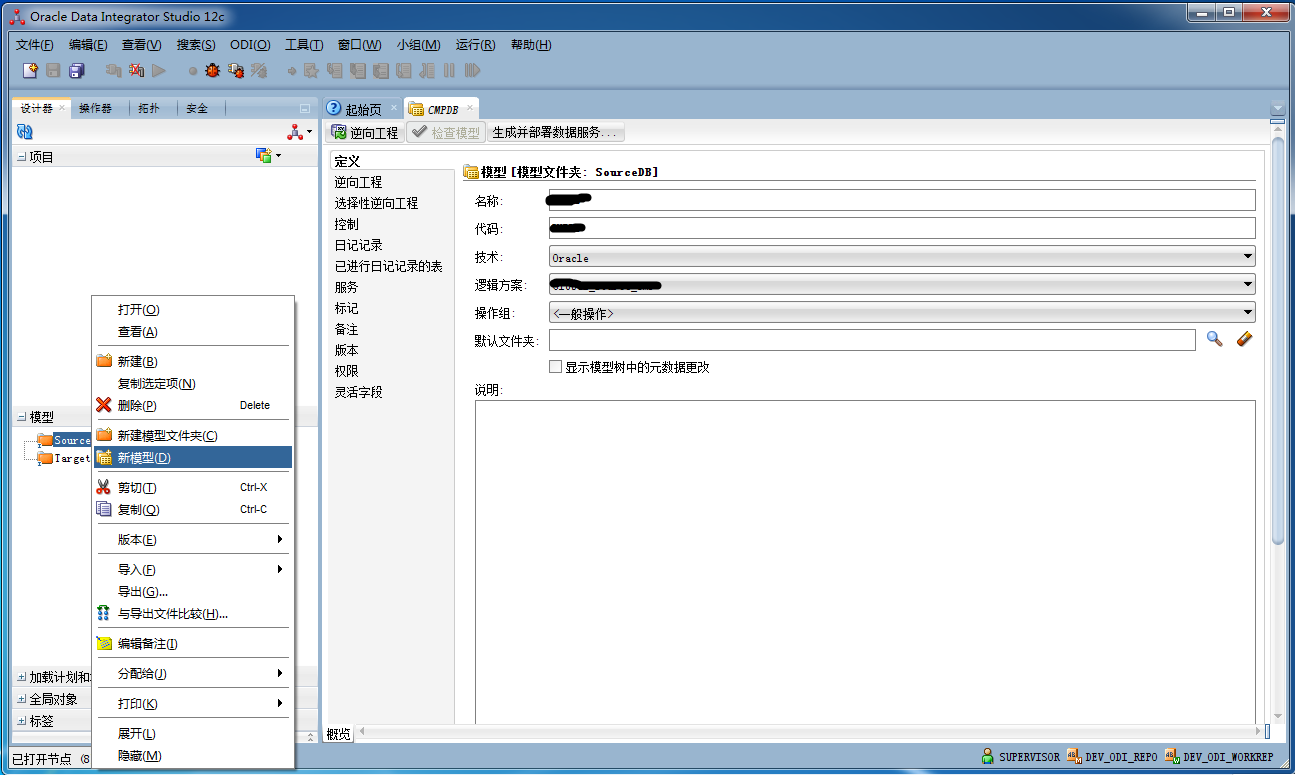Viewport: 1295px width, 775px height.
Task: Open the 选择性逆向工程 side section
Action: 376,203
